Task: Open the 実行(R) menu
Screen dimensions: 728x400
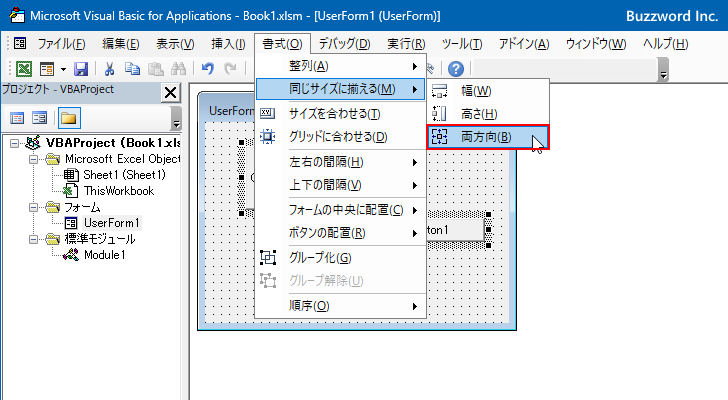Action: click(x=406, y=44)
